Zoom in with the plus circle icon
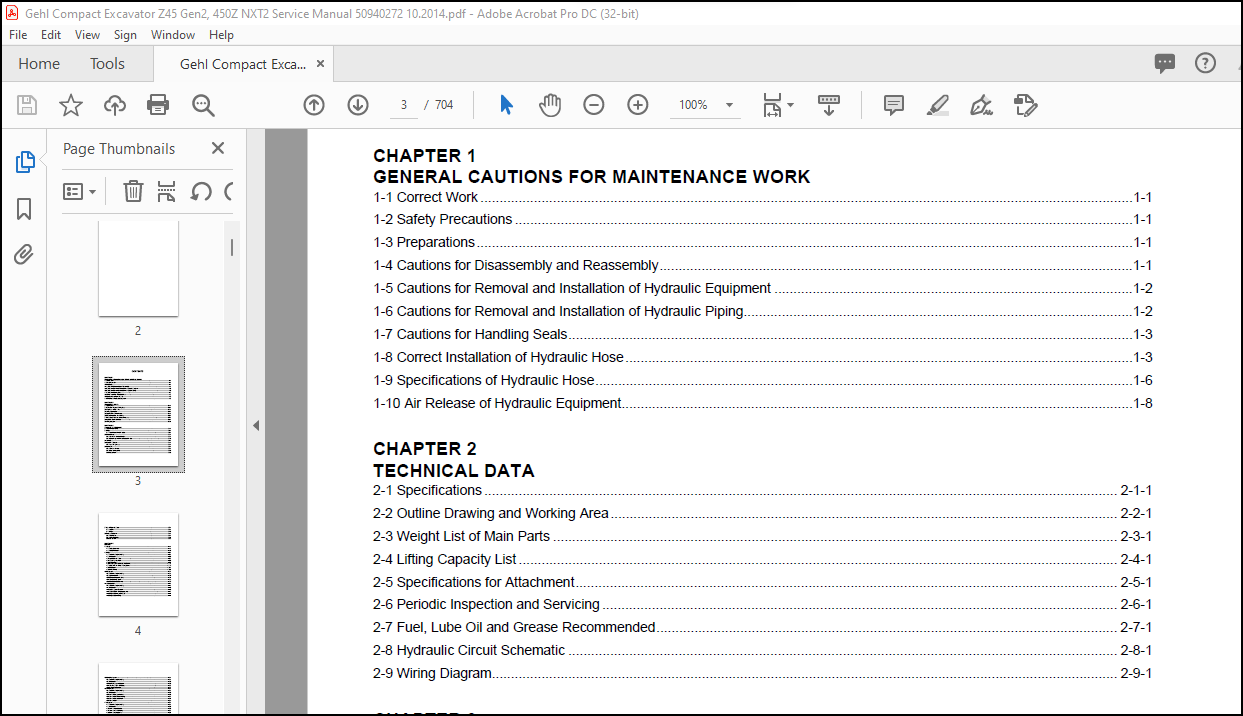1243x716 pixels. 638,105
